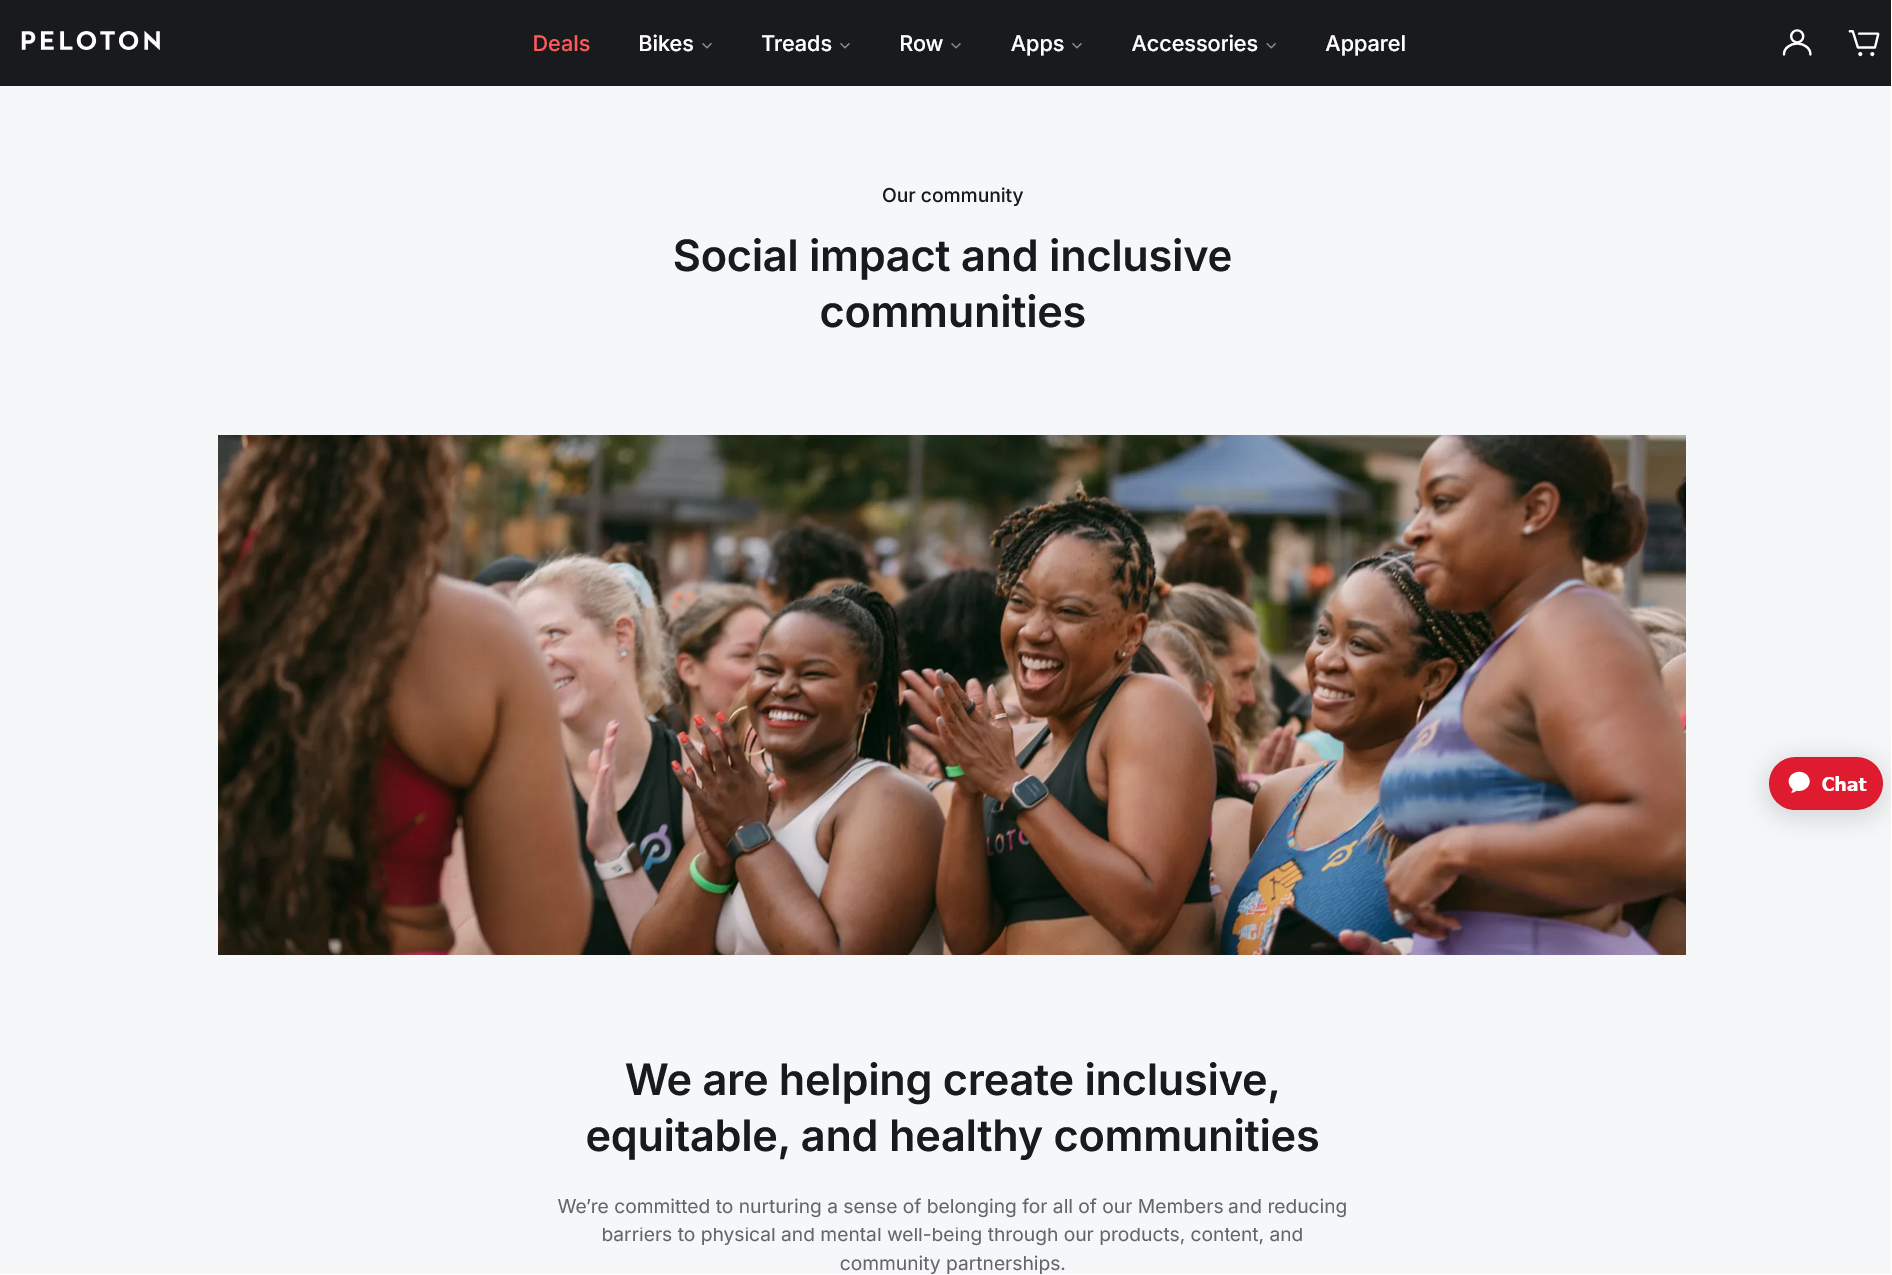Open the shopping cart icon
The width and height of the screenshot is (1892, 1275).
coord(1863,43)
